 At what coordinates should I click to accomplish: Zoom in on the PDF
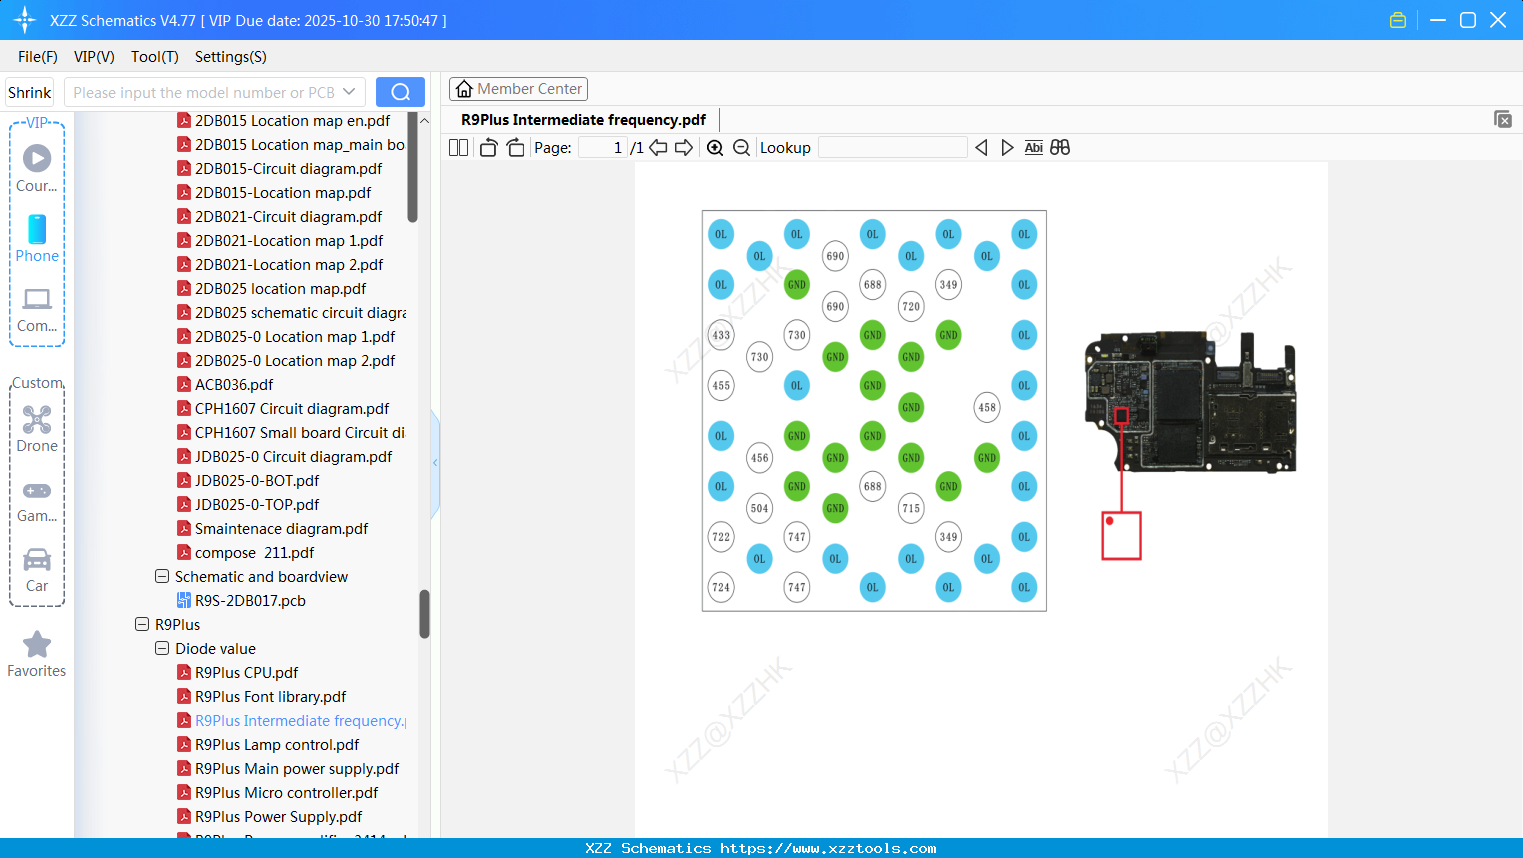715,148
